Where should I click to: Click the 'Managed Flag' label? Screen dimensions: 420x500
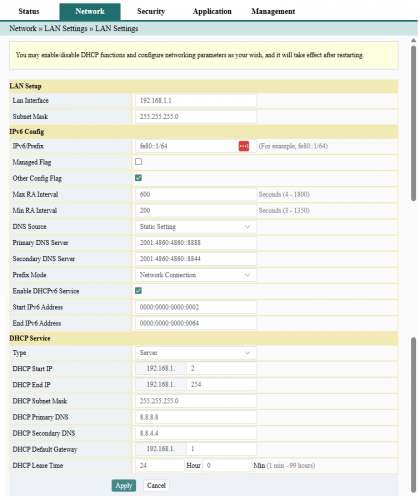32,162
